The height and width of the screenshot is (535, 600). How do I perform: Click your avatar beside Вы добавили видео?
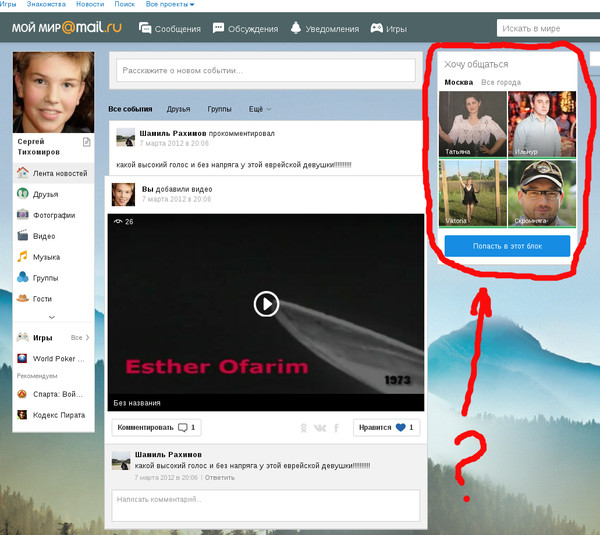tap(123, 194)
